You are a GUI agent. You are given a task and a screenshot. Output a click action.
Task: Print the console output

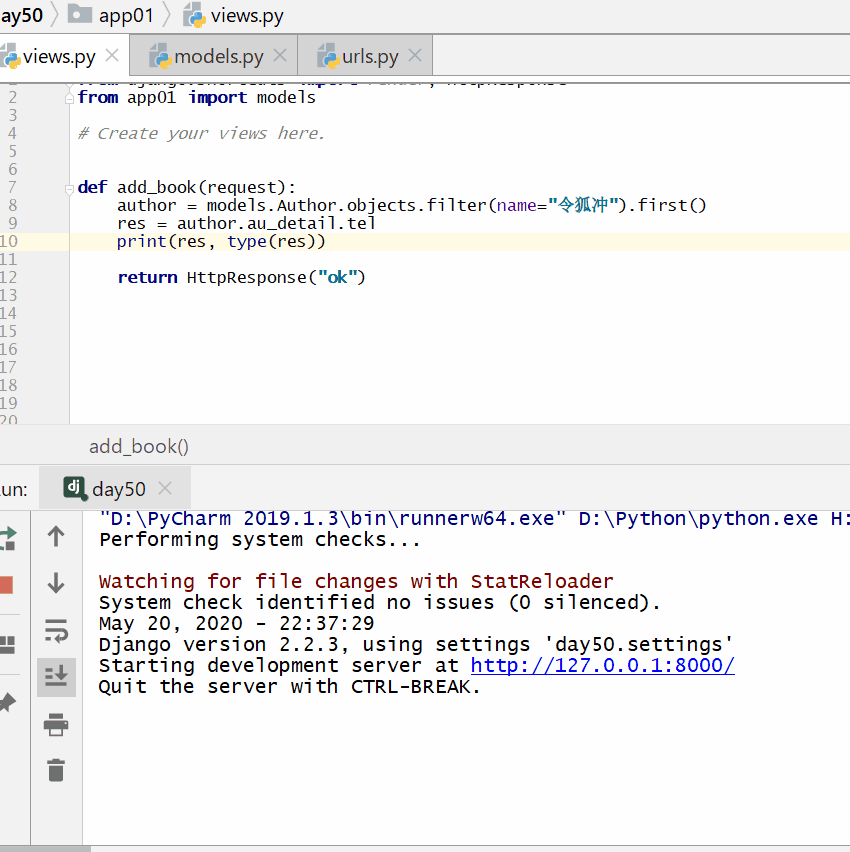tap(56, 724)
